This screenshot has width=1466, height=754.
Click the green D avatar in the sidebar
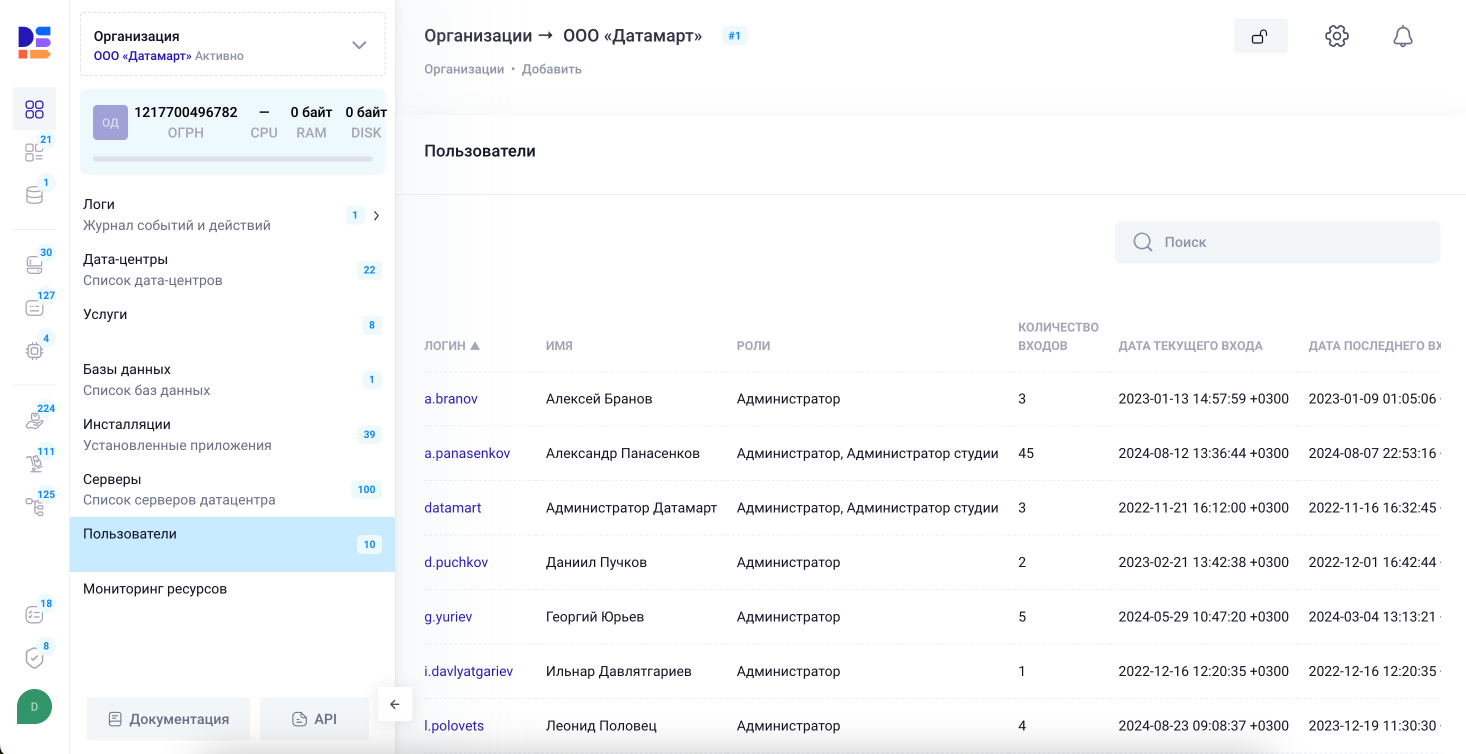coord(33,707)
